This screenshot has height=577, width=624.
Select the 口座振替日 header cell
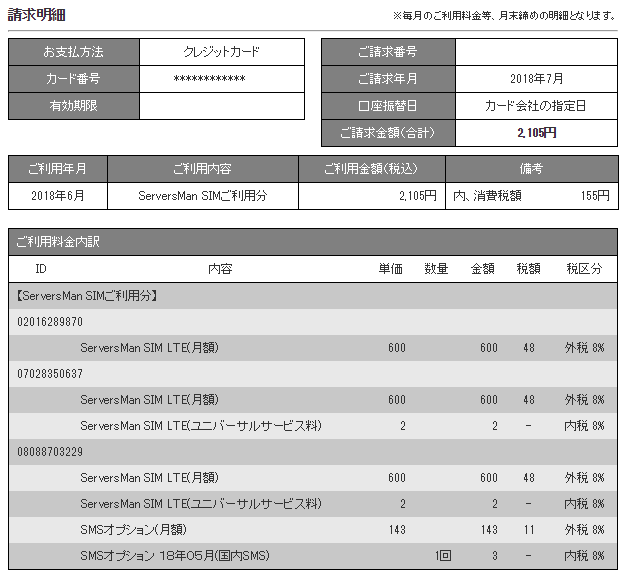(x=388, y=106)
